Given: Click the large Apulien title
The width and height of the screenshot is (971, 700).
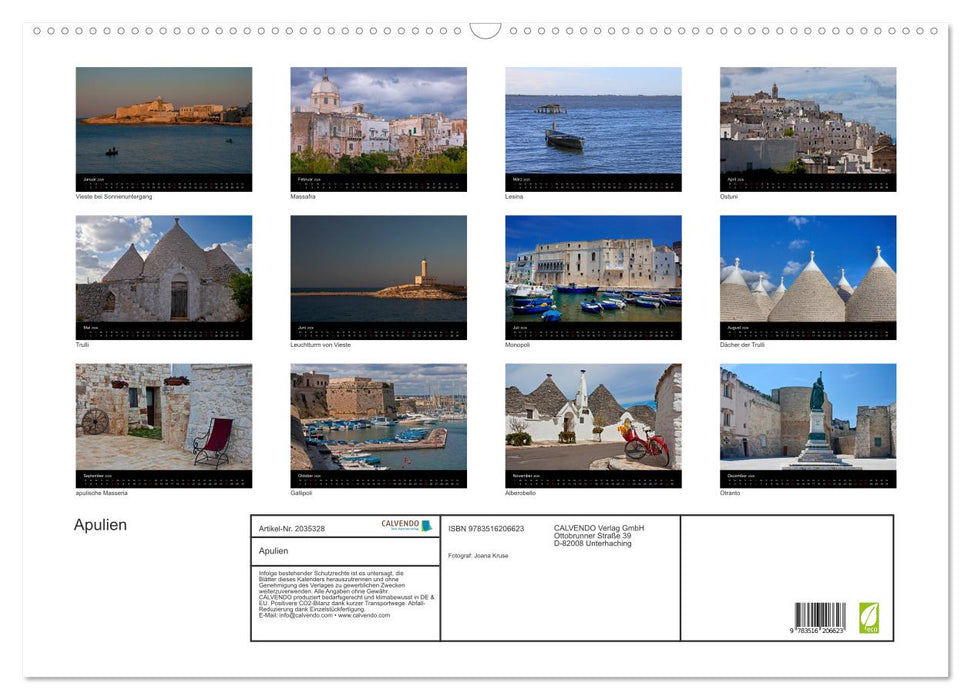Looking at the screenshot, I should click(x=100, y=525).
